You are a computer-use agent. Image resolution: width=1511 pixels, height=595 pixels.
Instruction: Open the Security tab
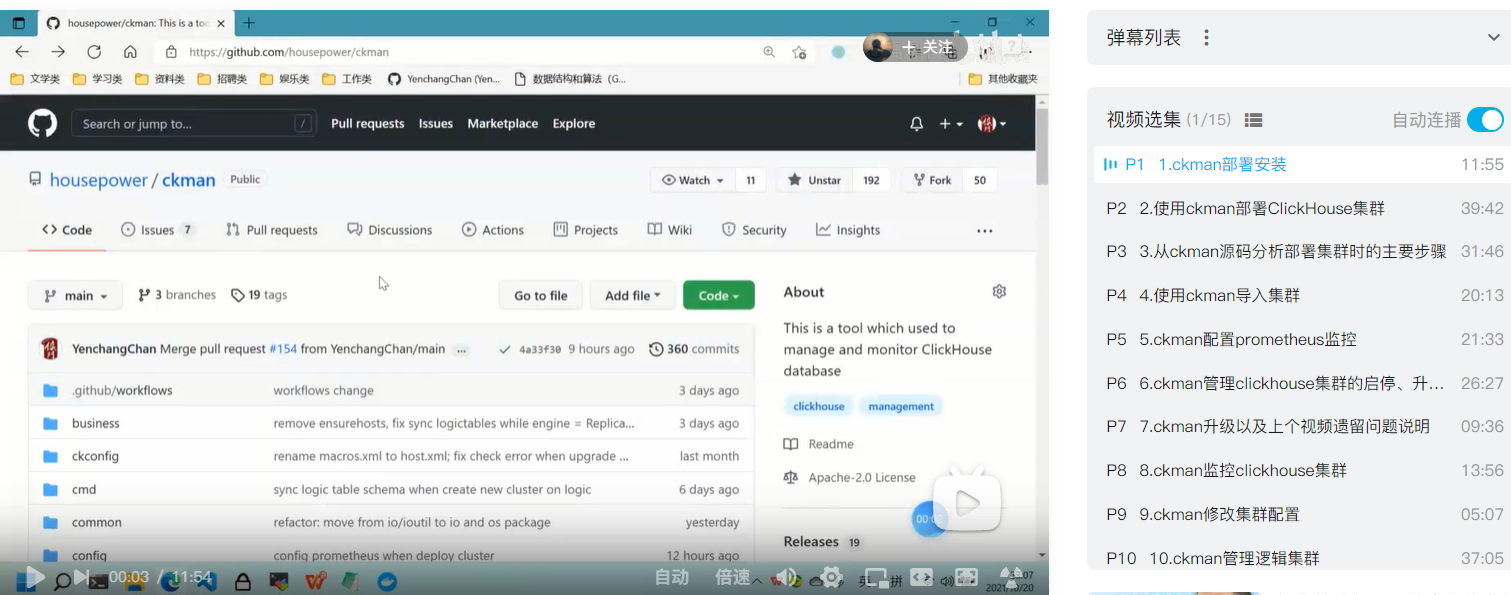[x=755, y=230]
